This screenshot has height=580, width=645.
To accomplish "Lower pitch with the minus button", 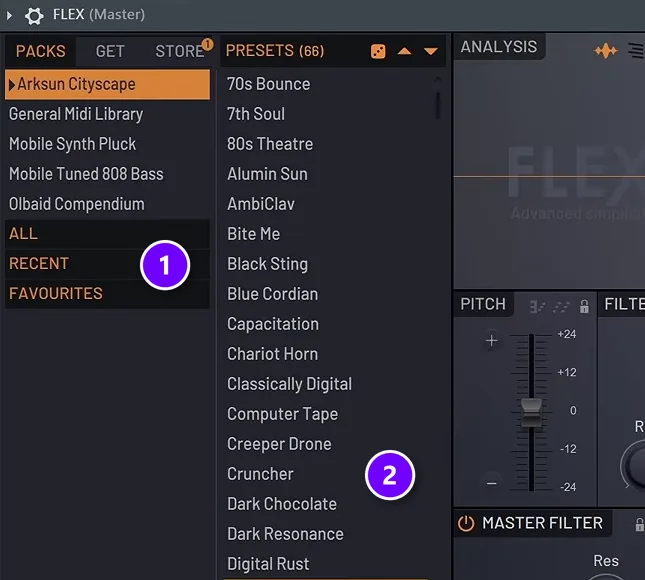I will [491, 483].
